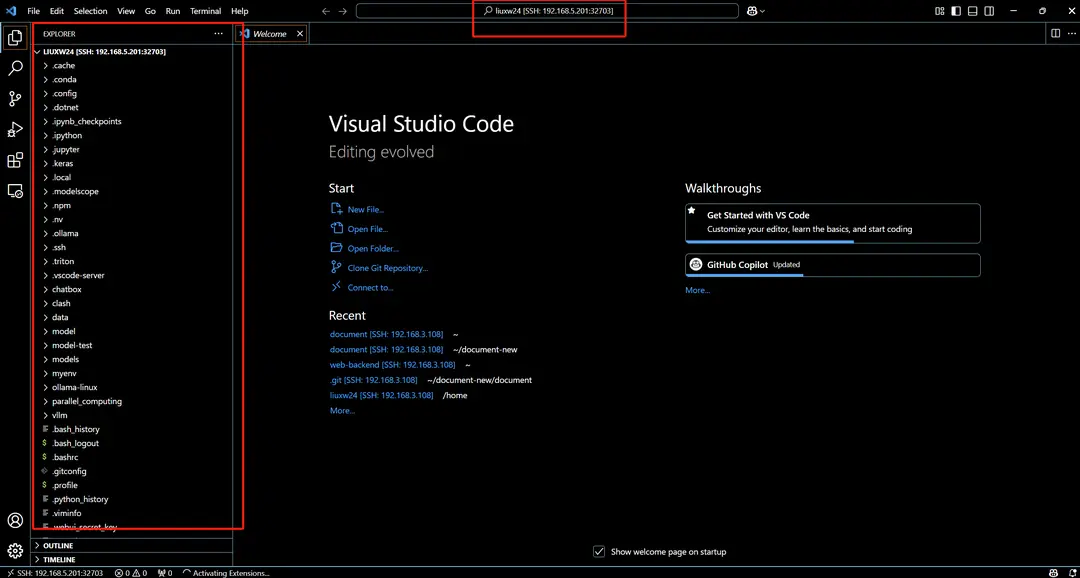Open recent web-backend SSH workspace
This screenshot has width=1080, height=578.
[393, 365]
